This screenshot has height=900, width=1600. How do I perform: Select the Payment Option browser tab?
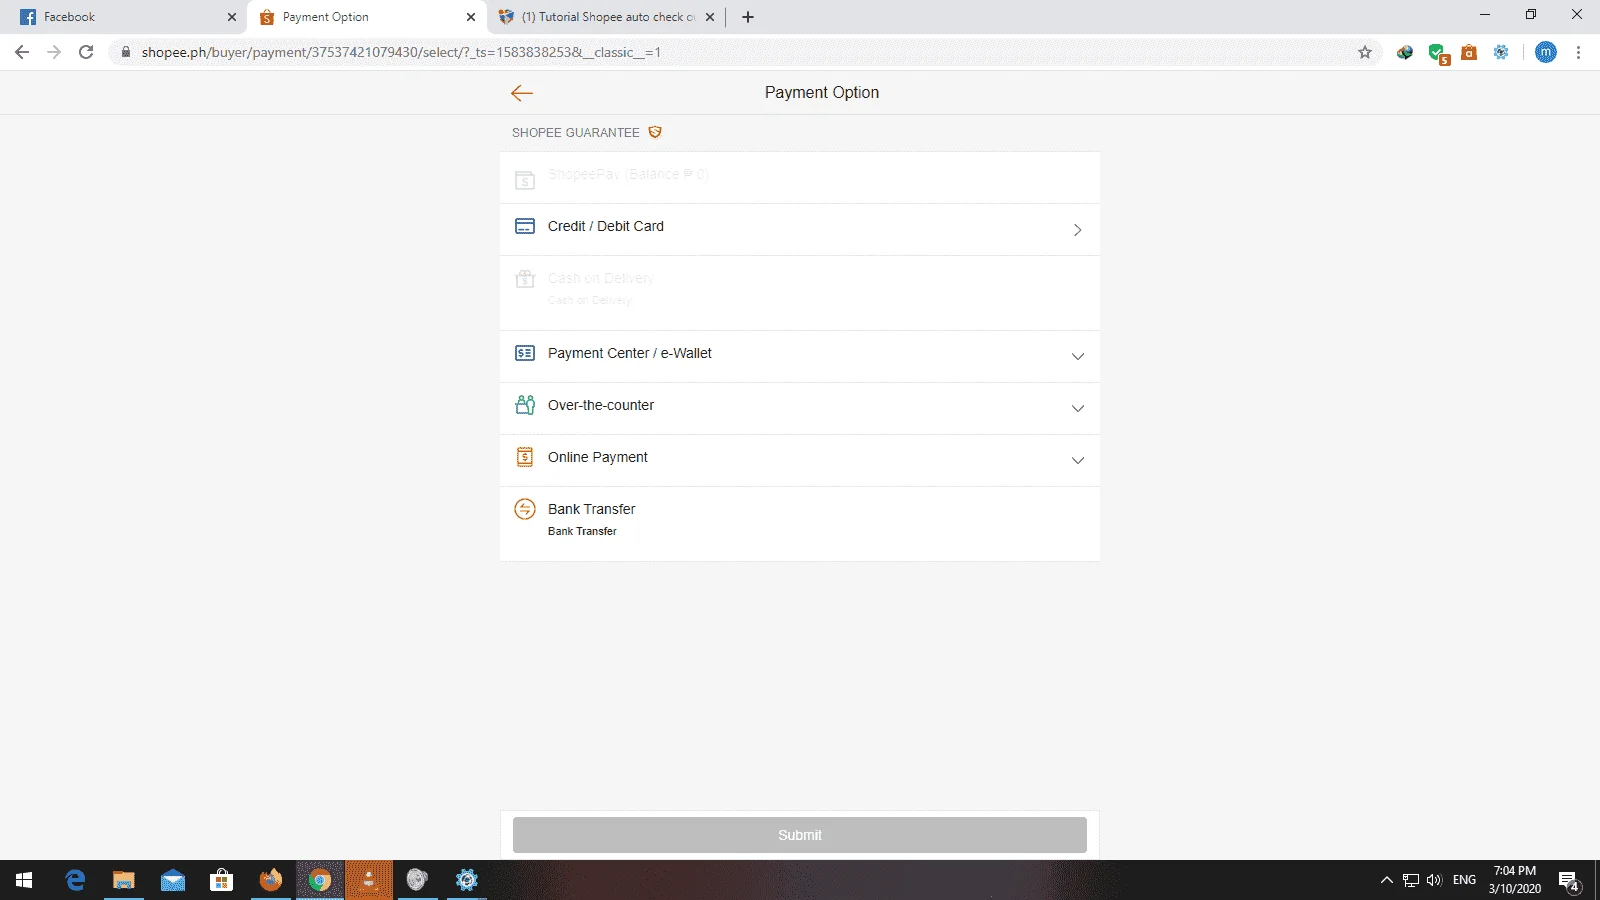point(366,17)
